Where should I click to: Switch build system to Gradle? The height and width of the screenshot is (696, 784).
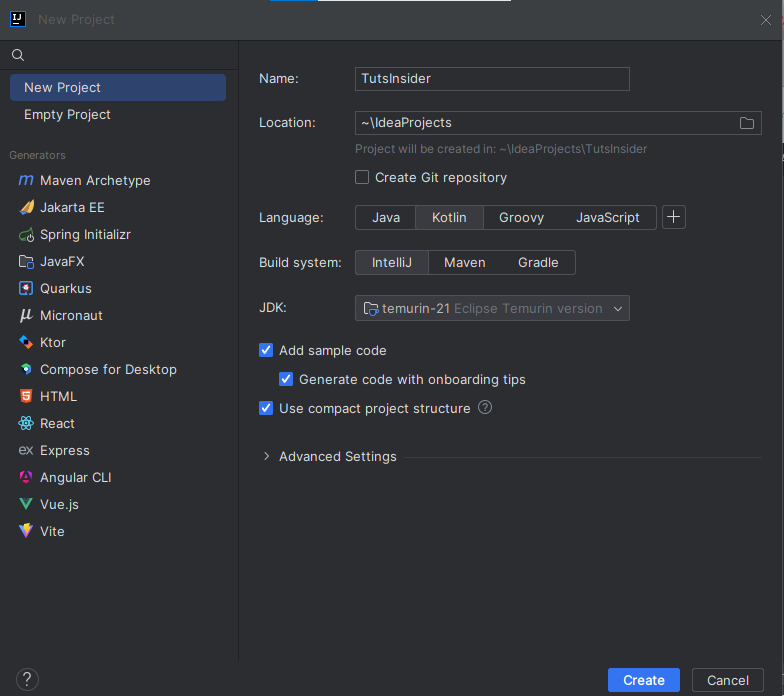click(x=538, y=262)
